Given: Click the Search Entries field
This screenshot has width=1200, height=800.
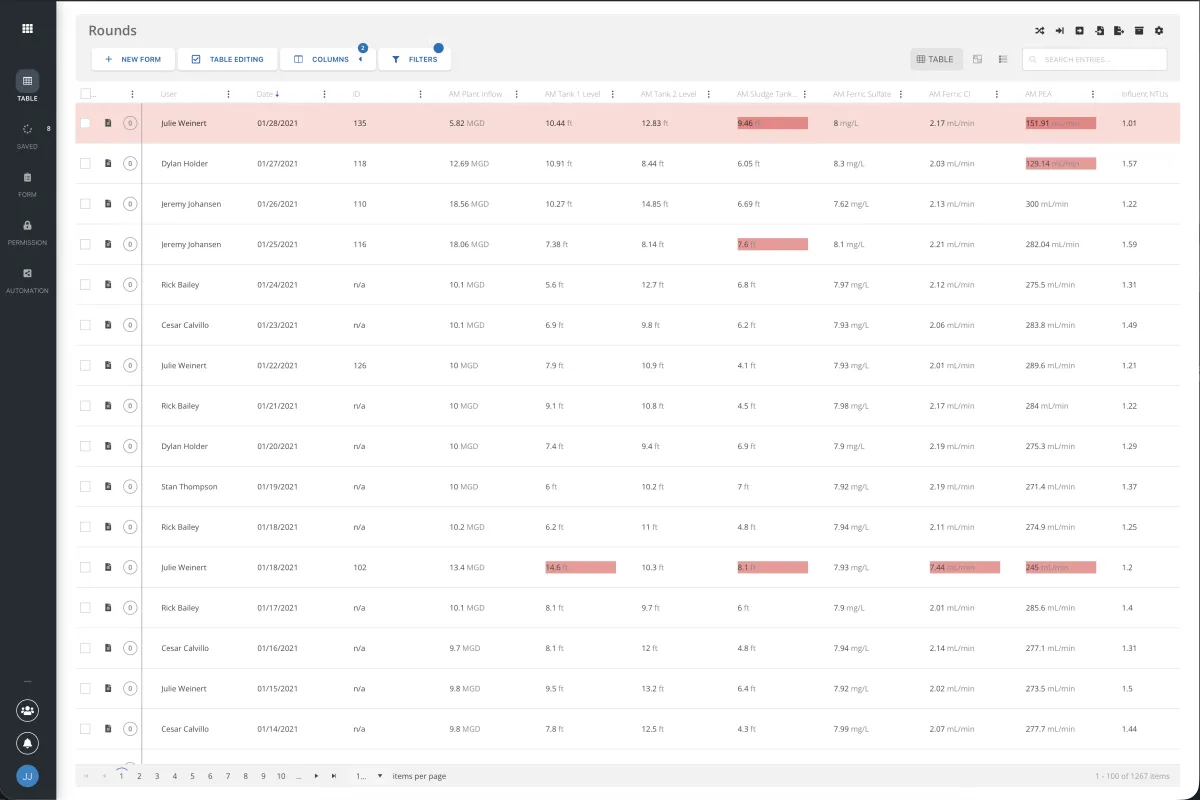Looking at the screenshot, I should click(1094, 59).
